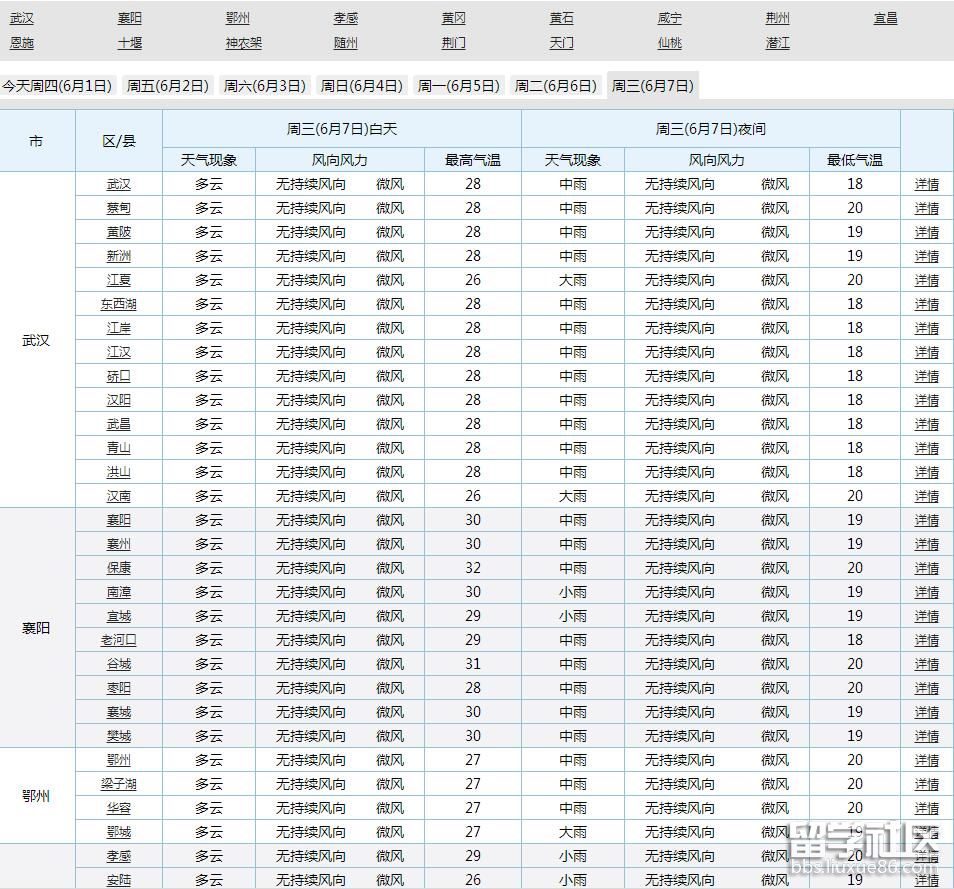Open the 东西湖 district forecast

pyautogui.click(x=120, y=304)
